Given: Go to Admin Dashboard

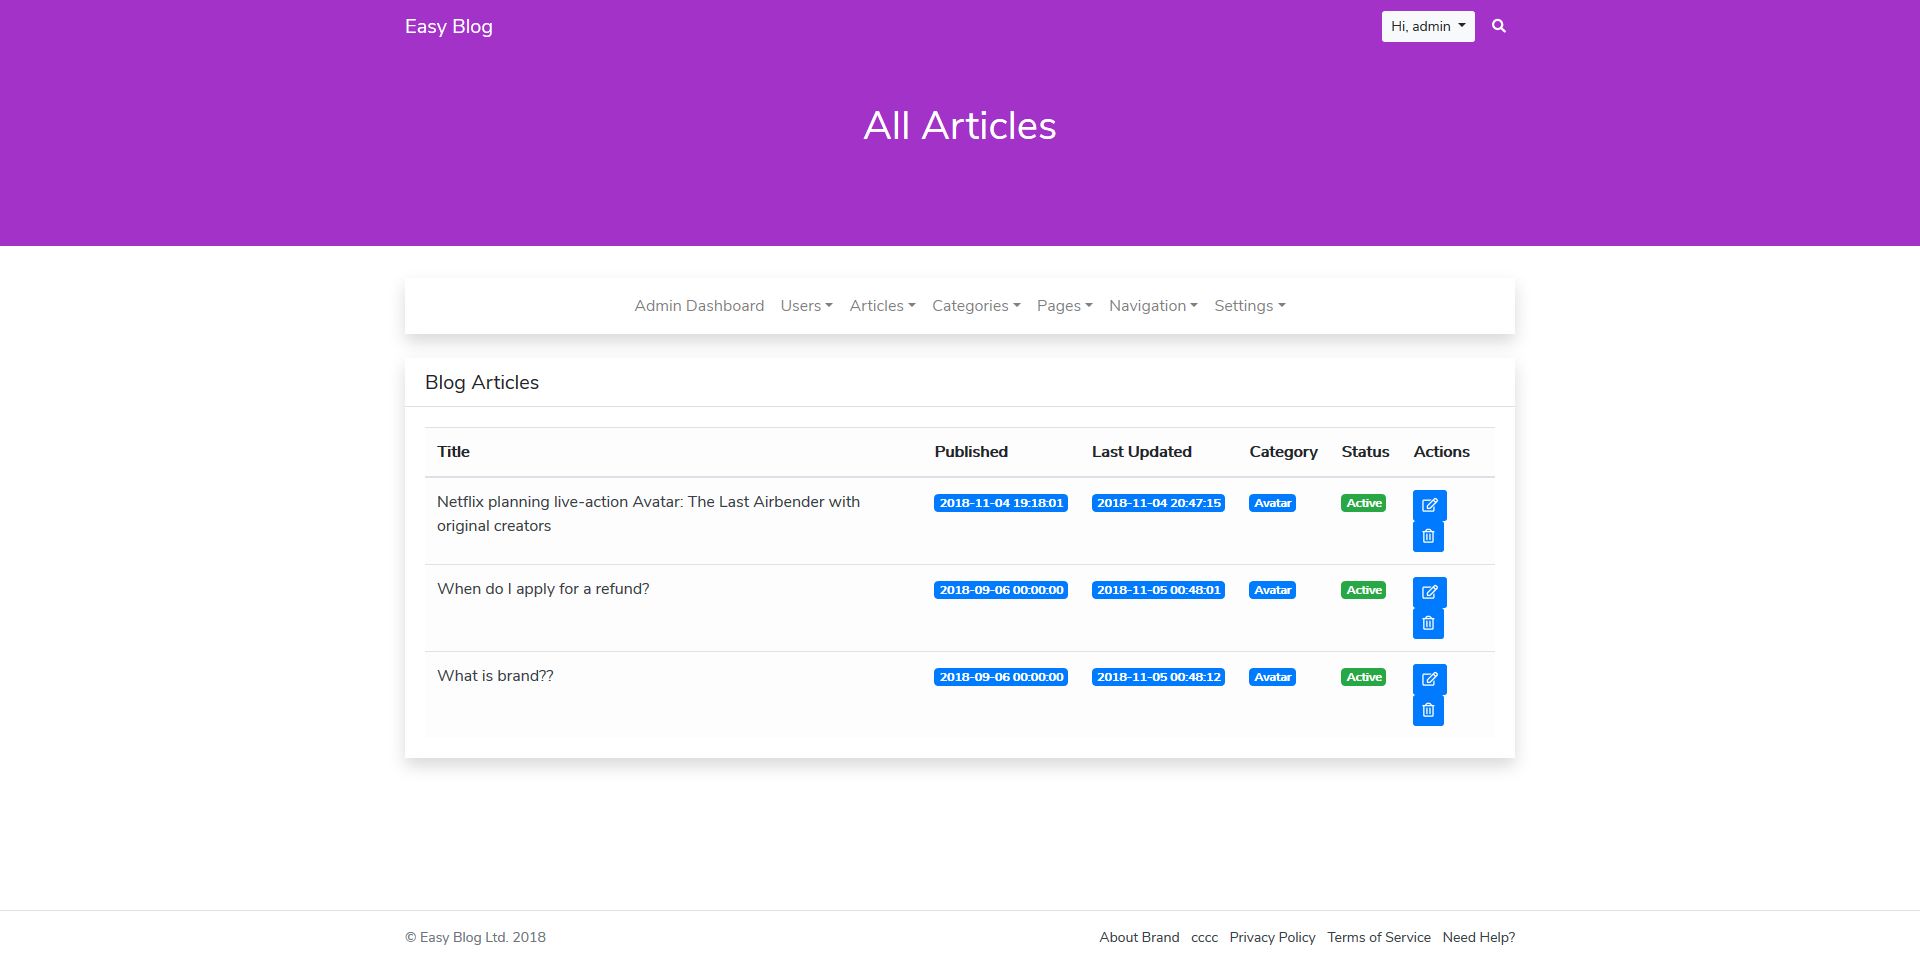Looking at the screenshot, I should [699, 306].
